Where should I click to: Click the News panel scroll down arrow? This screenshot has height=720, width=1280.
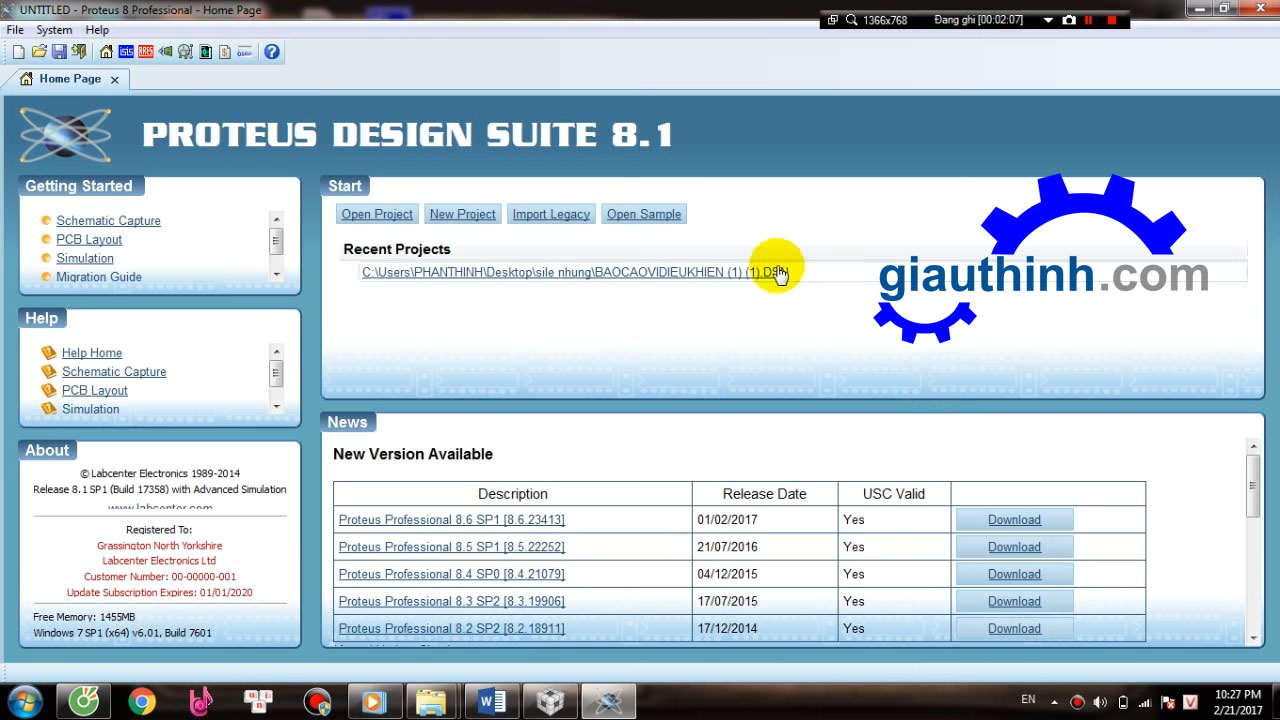1253,637
